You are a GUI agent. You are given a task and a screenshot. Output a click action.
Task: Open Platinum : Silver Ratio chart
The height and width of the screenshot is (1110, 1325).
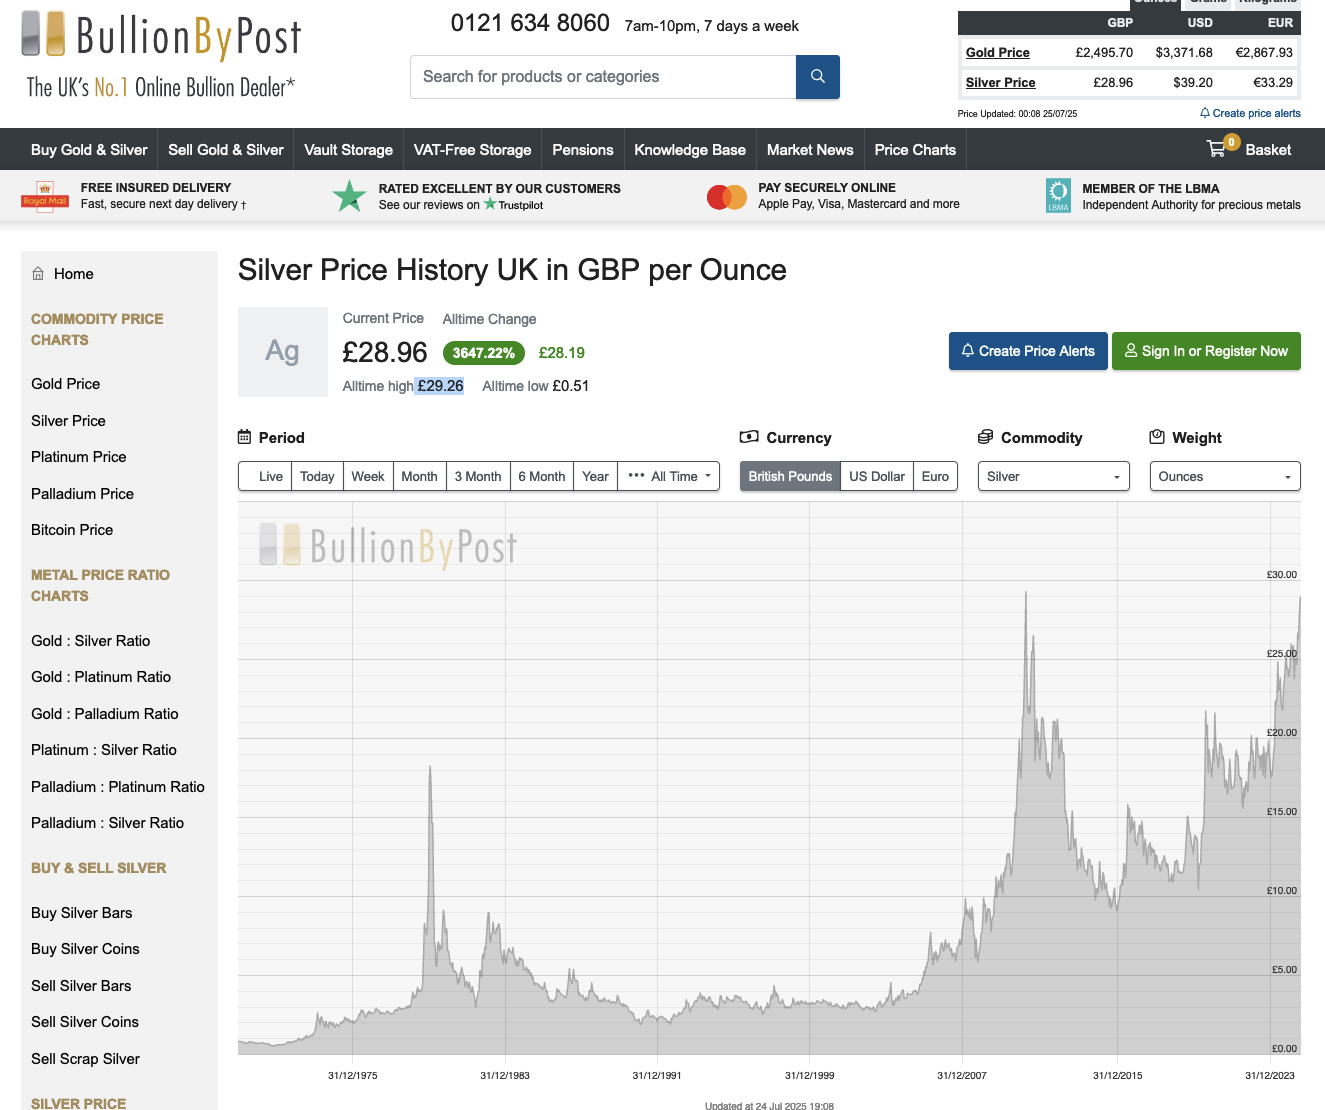tap(104, 750)
